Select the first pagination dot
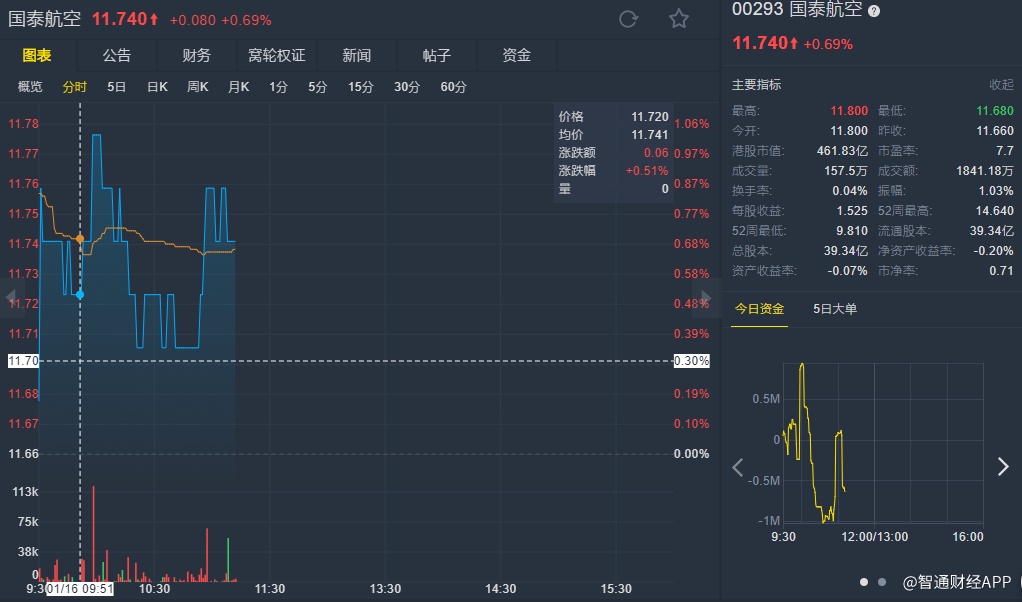Image resolution: width=1022 pixels, height=602 pixels. pyautogui.click(x=864, y=581)
